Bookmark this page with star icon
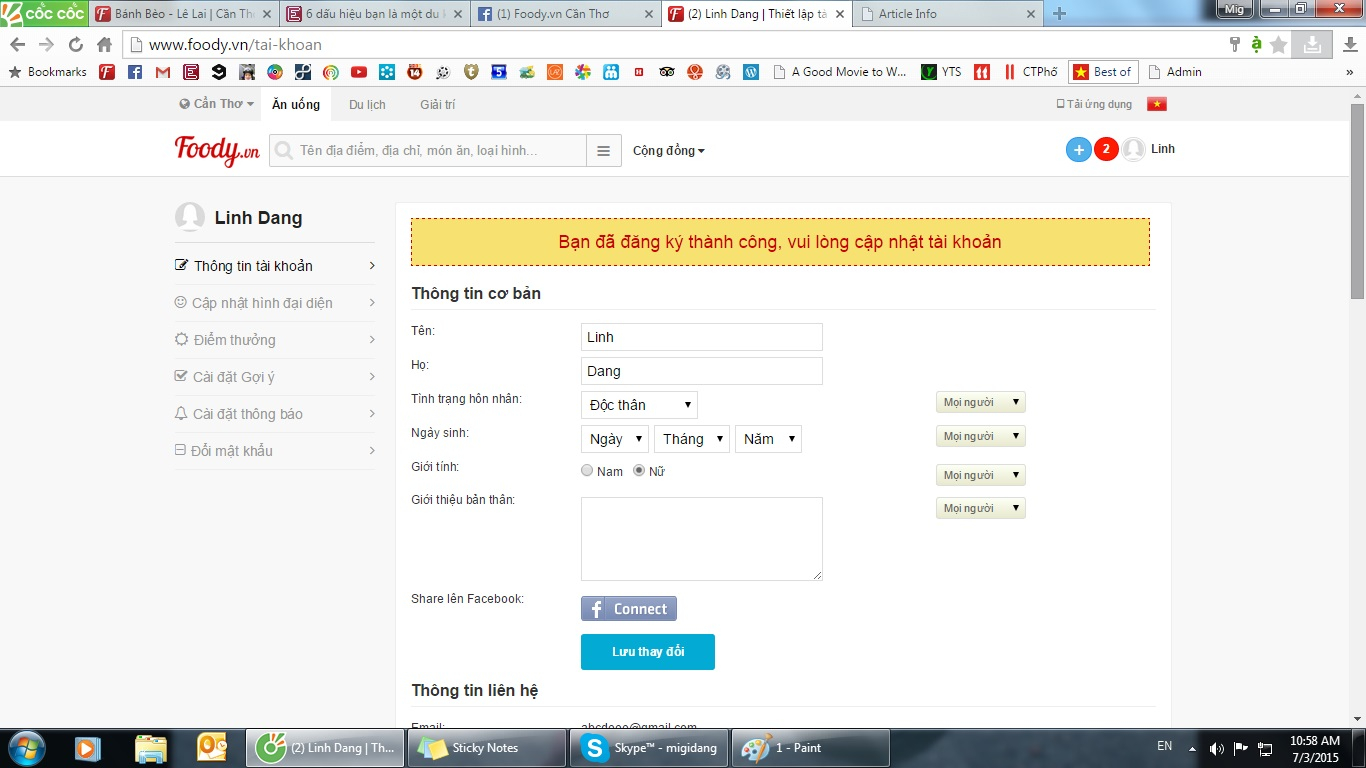 click(1278, 44)
